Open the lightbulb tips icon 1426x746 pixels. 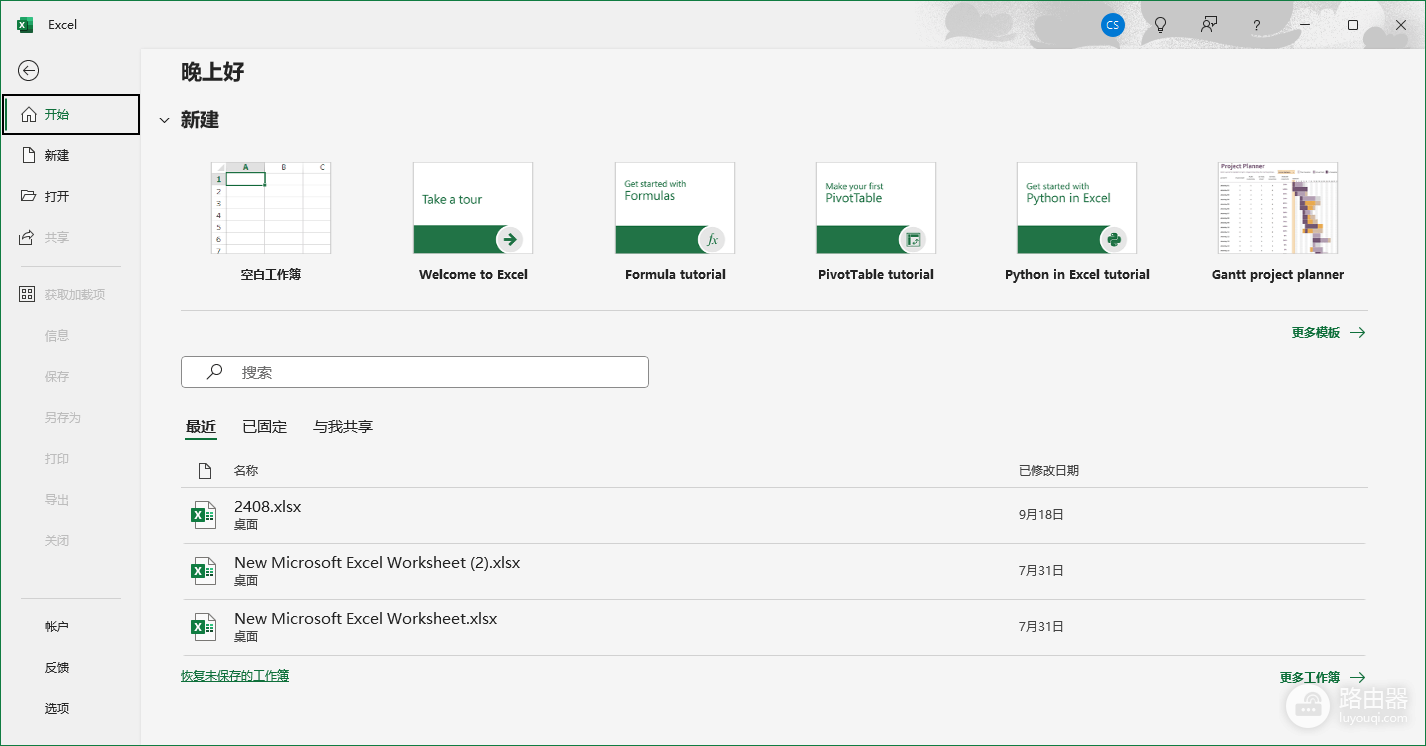(1160, 25)
